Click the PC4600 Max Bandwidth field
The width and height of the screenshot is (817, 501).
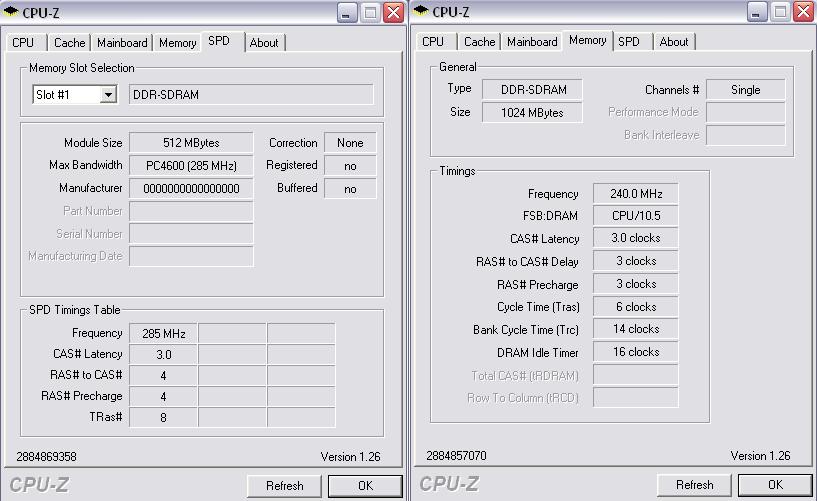191,165
